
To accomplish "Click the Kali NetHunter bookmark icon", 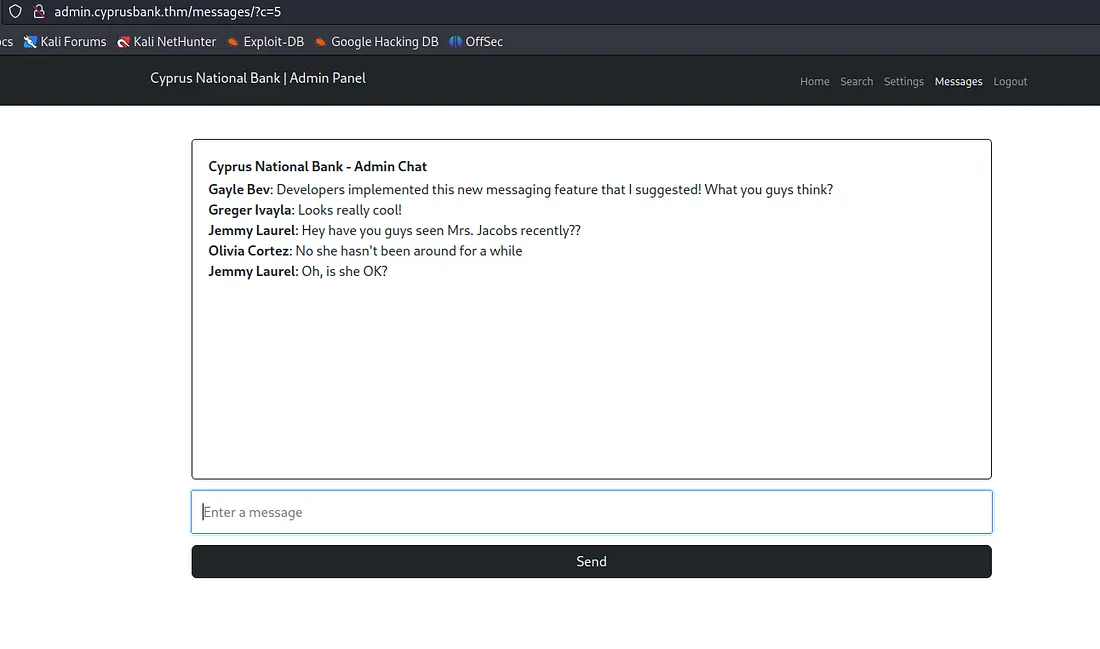I will click(x=124, y=41).
